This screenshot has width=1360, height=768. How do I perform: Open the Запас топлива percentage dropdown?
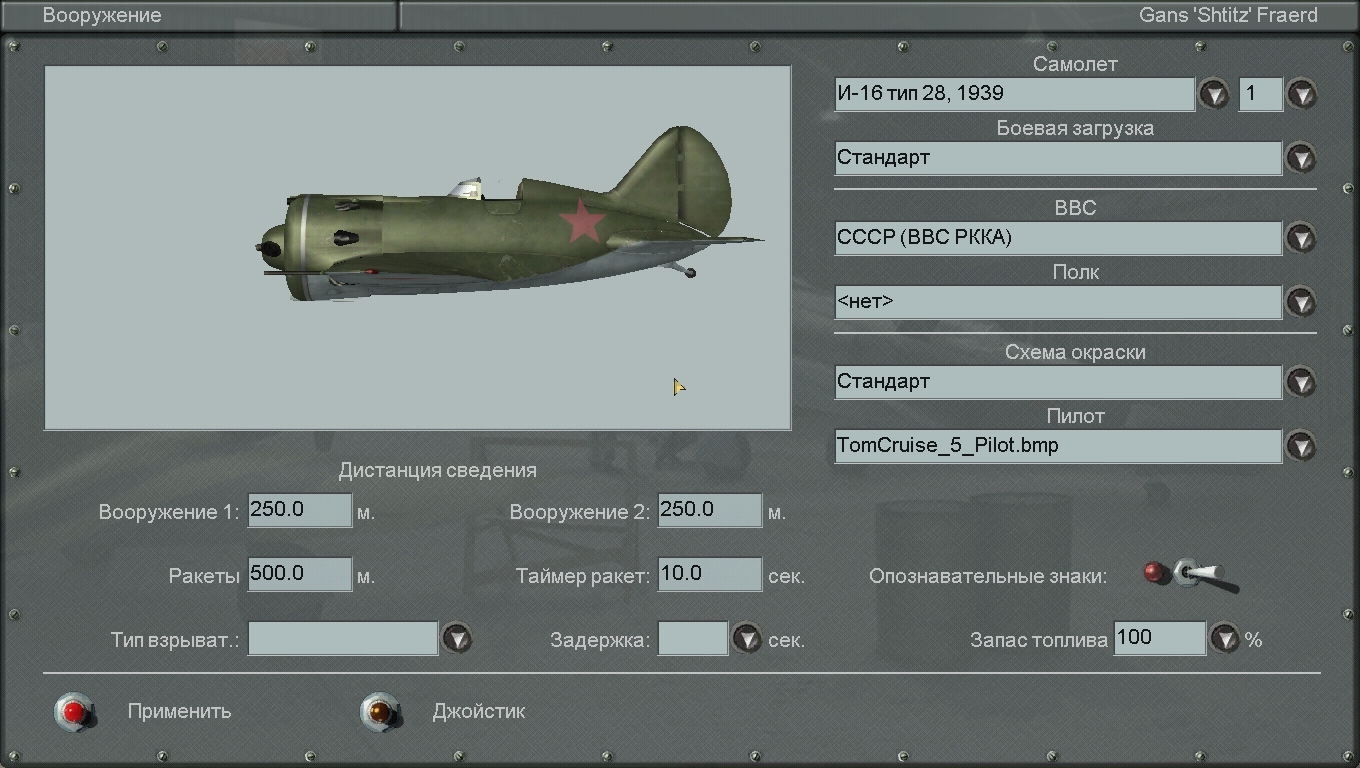(x=1225, y=638)
